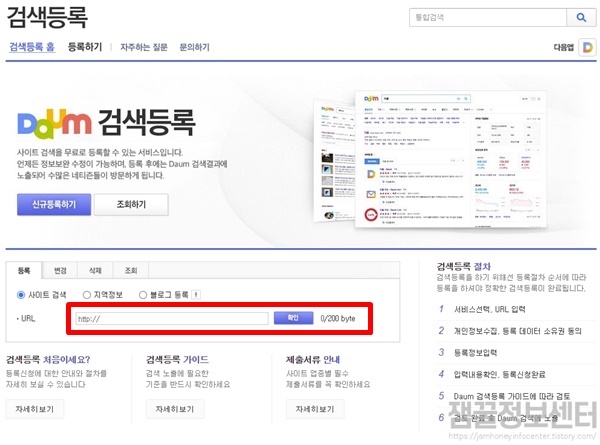Switch to the 변경 tab
The image size is (600, 445).
pos(60,271)
